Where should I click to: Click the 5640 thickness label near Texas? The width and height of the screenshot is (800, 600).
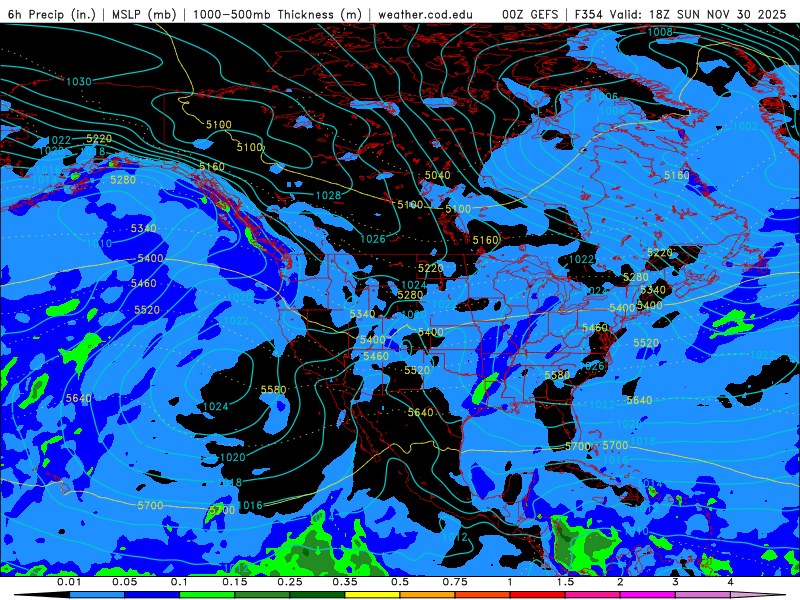[420, 412]
